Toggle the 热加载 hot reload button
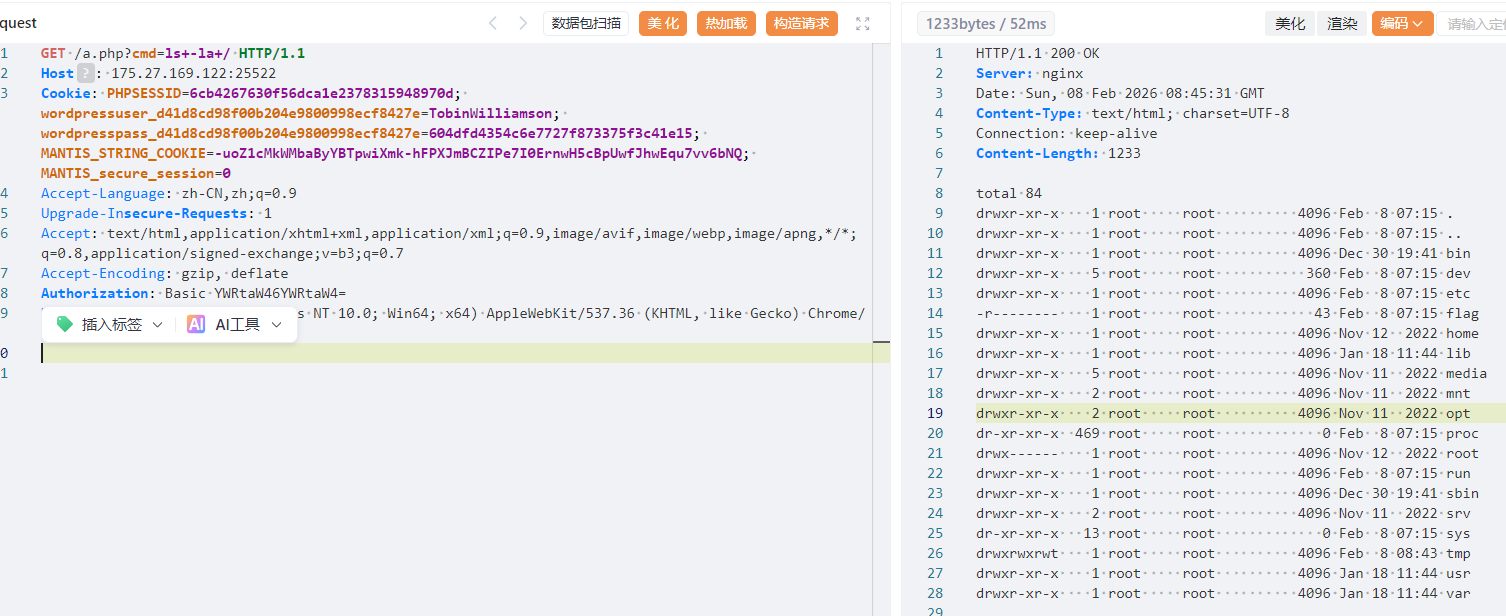Screen dimensions: 1506x616 point(726,24)
